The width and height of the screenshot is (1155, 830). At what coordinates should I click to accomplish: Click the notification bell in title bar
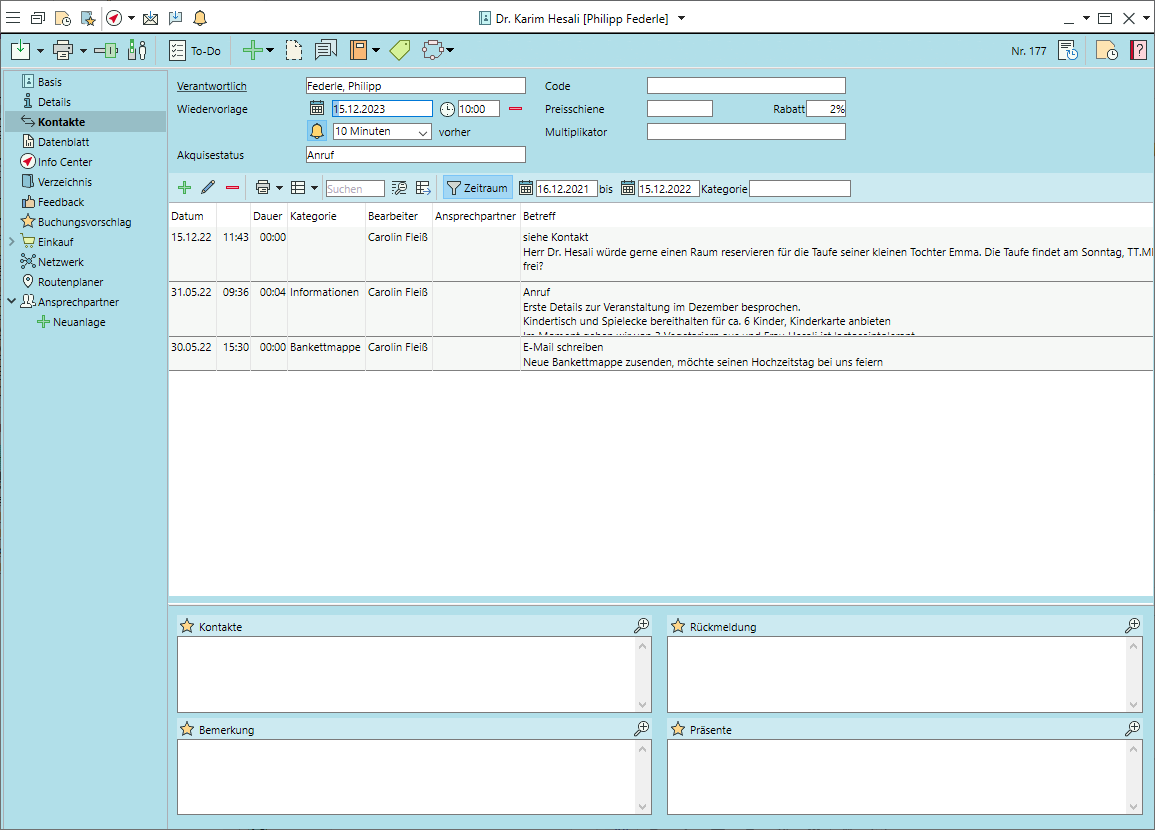coord(200,18)
